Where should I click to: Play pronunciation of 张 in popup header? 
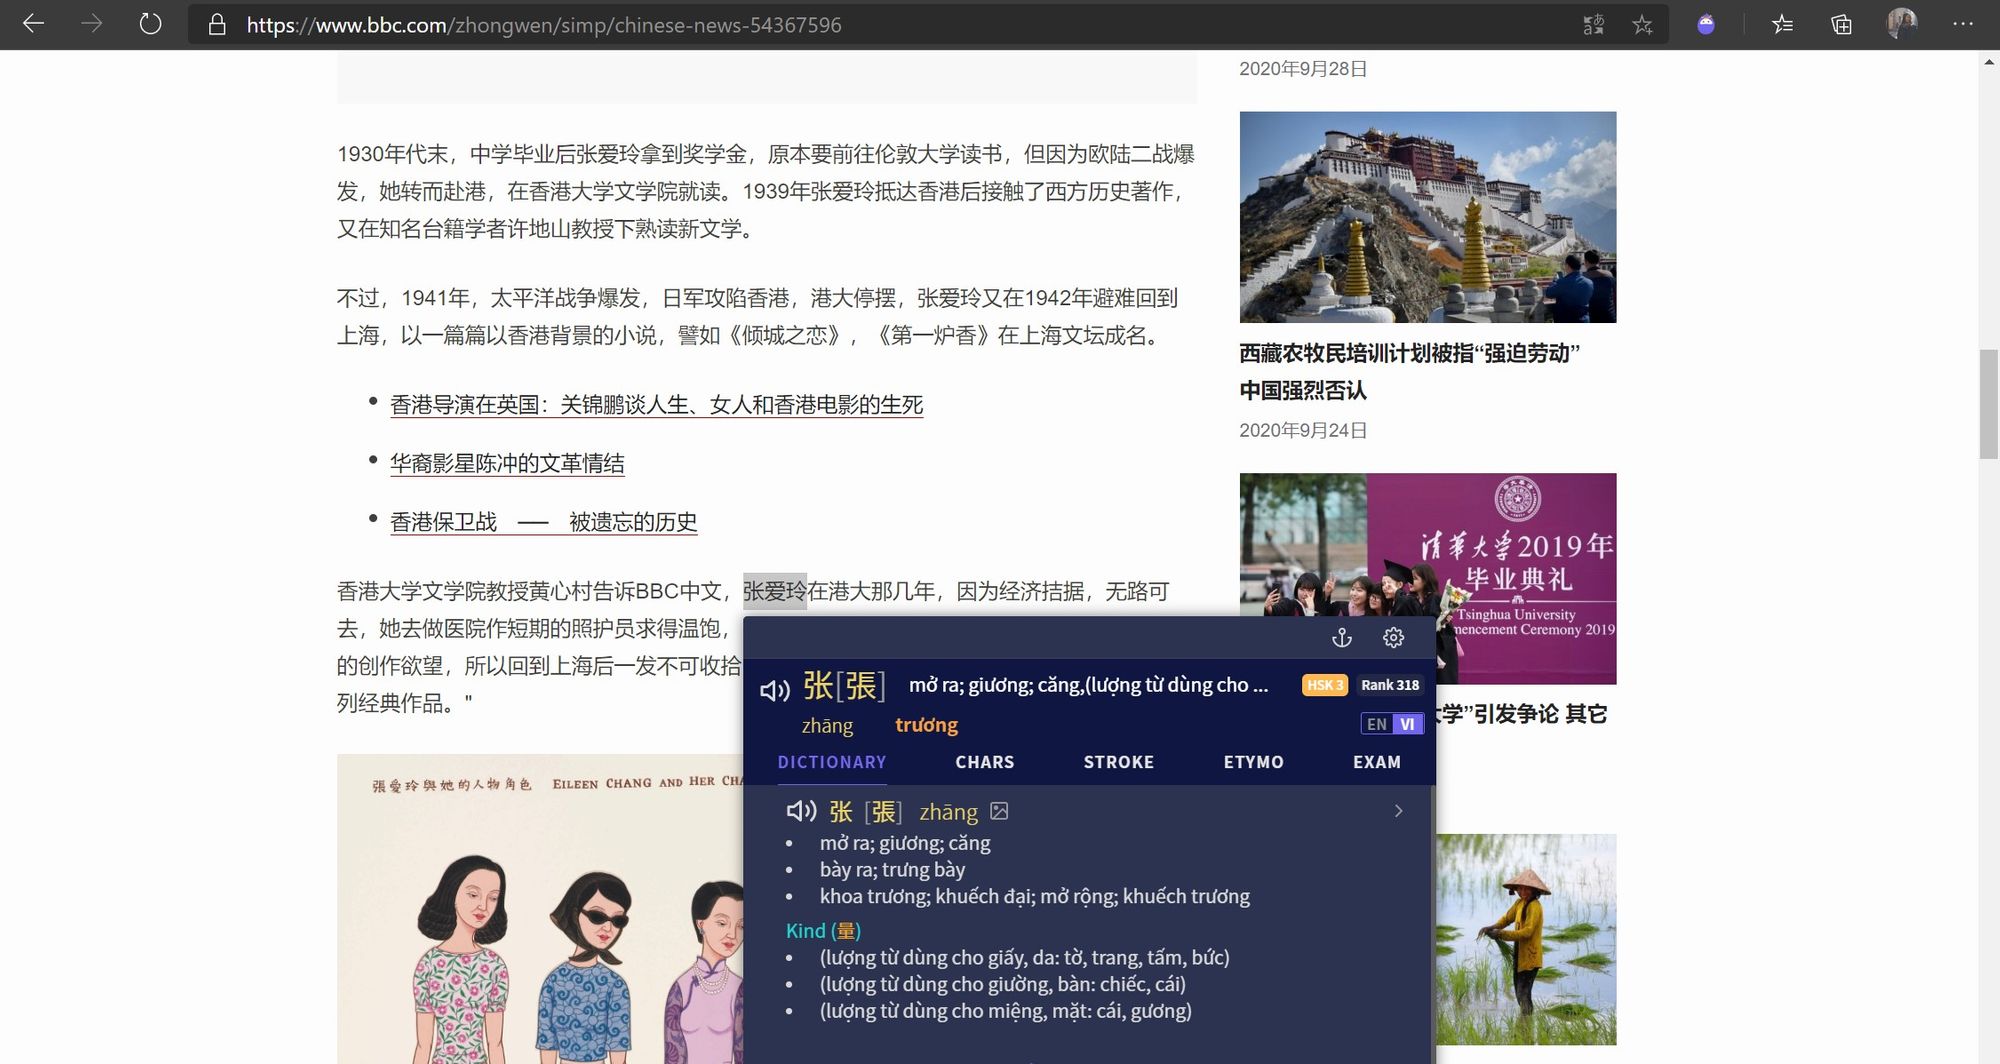(775, 690)
